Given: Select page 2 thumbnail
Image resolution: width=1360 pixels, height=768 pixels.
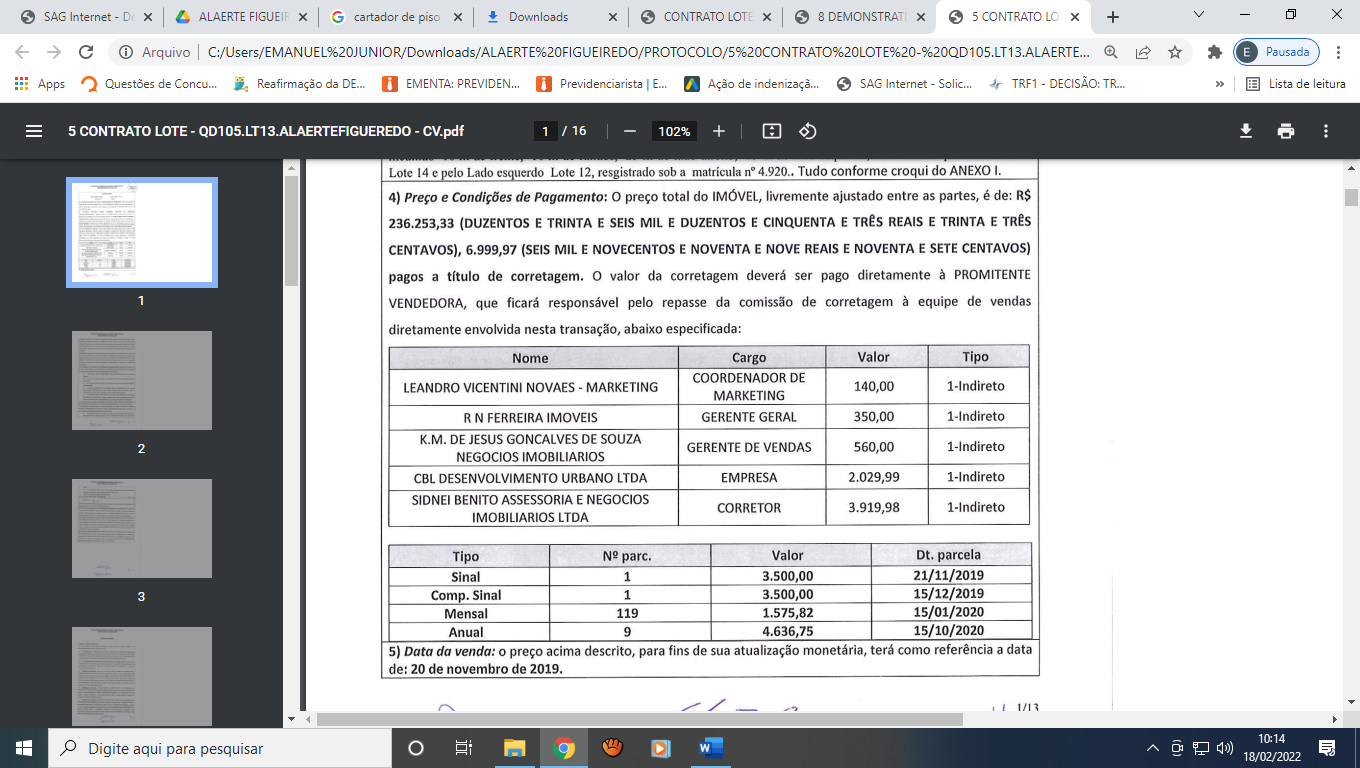Looking at the screenshot, I should (141, 380).
